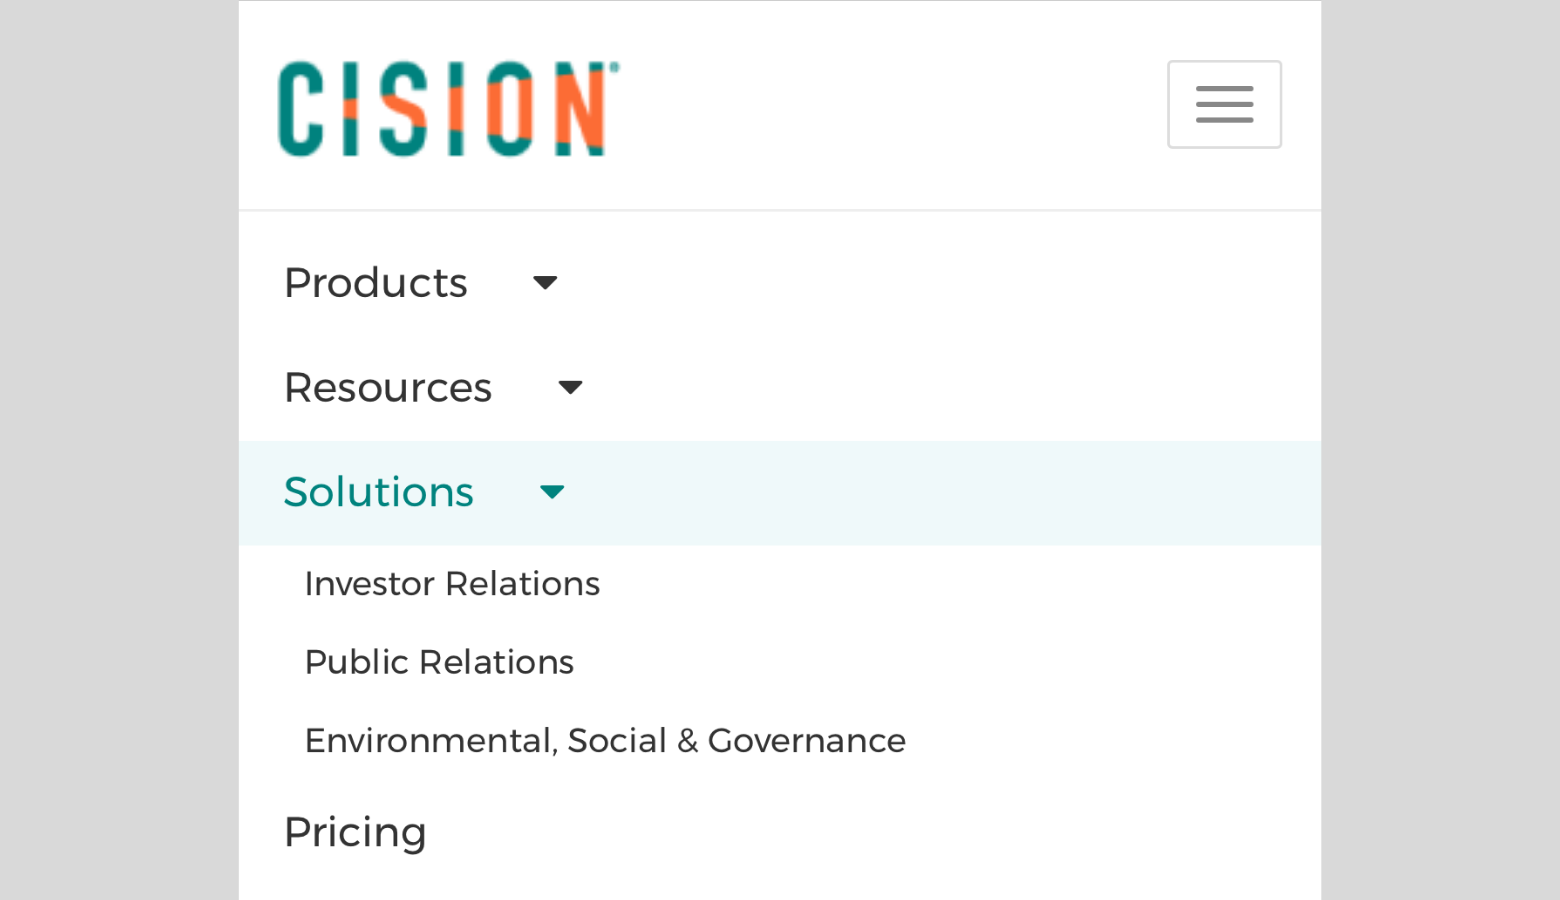Open the hamburger navigation menu
1560x900 pixels.
tap(1224, 104)
